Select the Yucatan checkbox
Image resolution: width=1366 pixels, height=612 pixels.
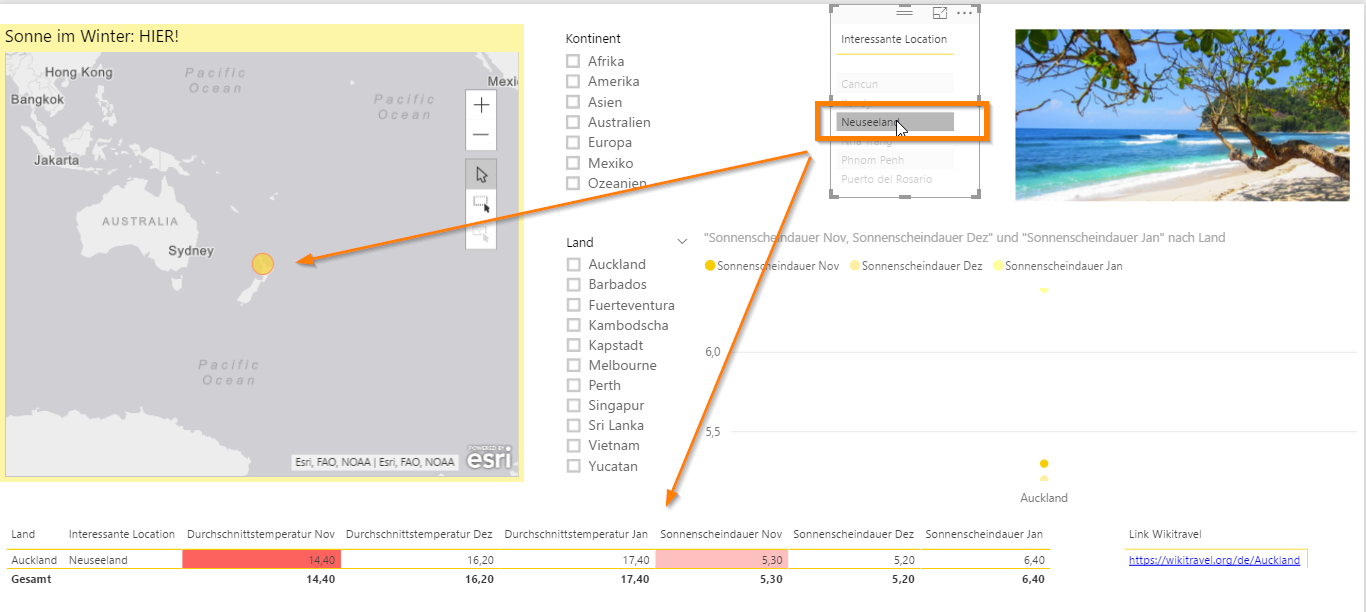click(574, 466)
